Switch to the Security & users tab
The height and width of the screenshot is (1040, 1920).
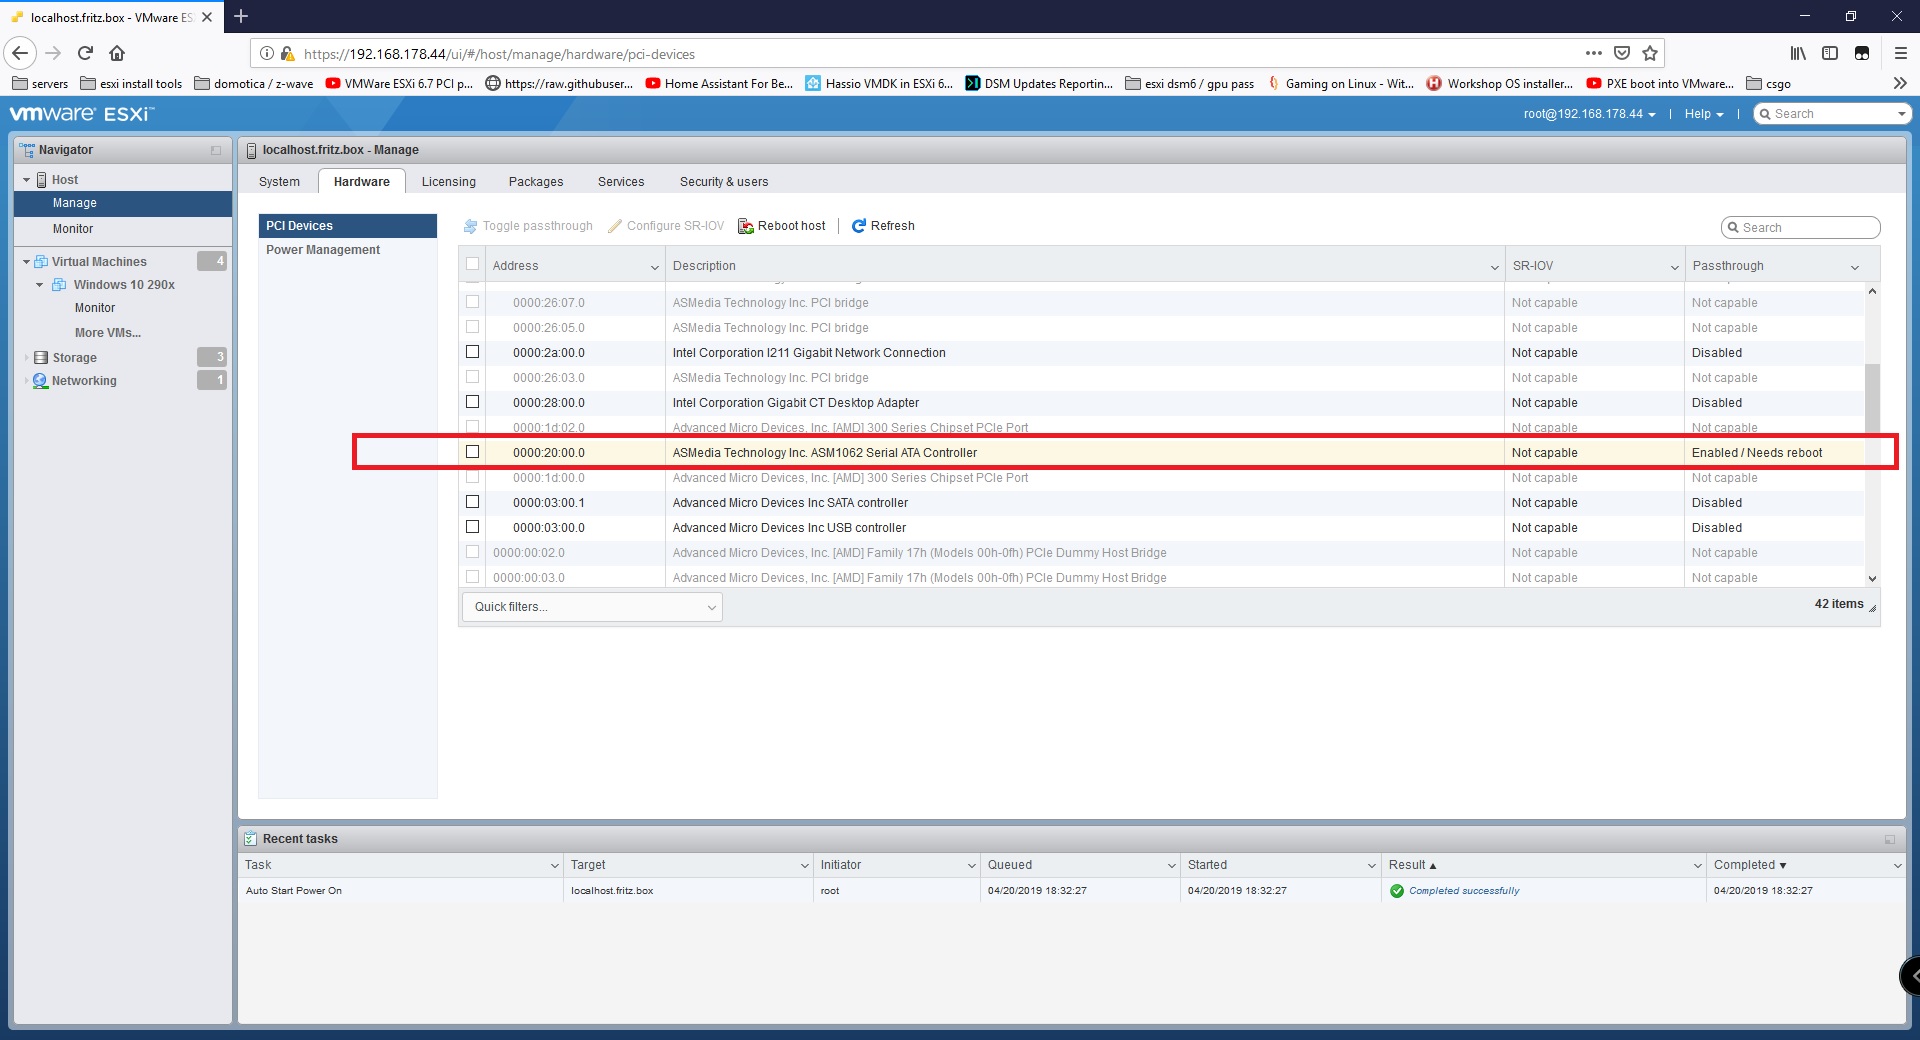pyautogui.click(x=724, y=182)
